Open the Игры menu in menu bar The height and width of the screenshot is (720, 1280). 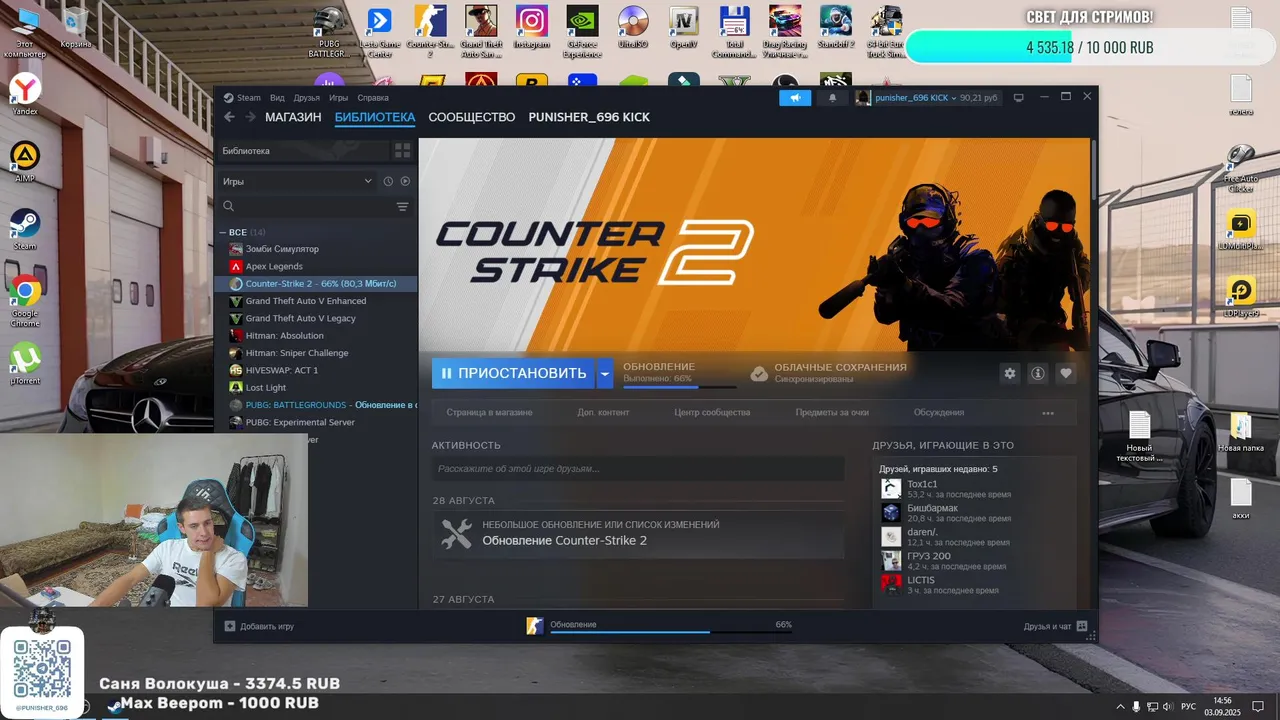click(339, 98)
